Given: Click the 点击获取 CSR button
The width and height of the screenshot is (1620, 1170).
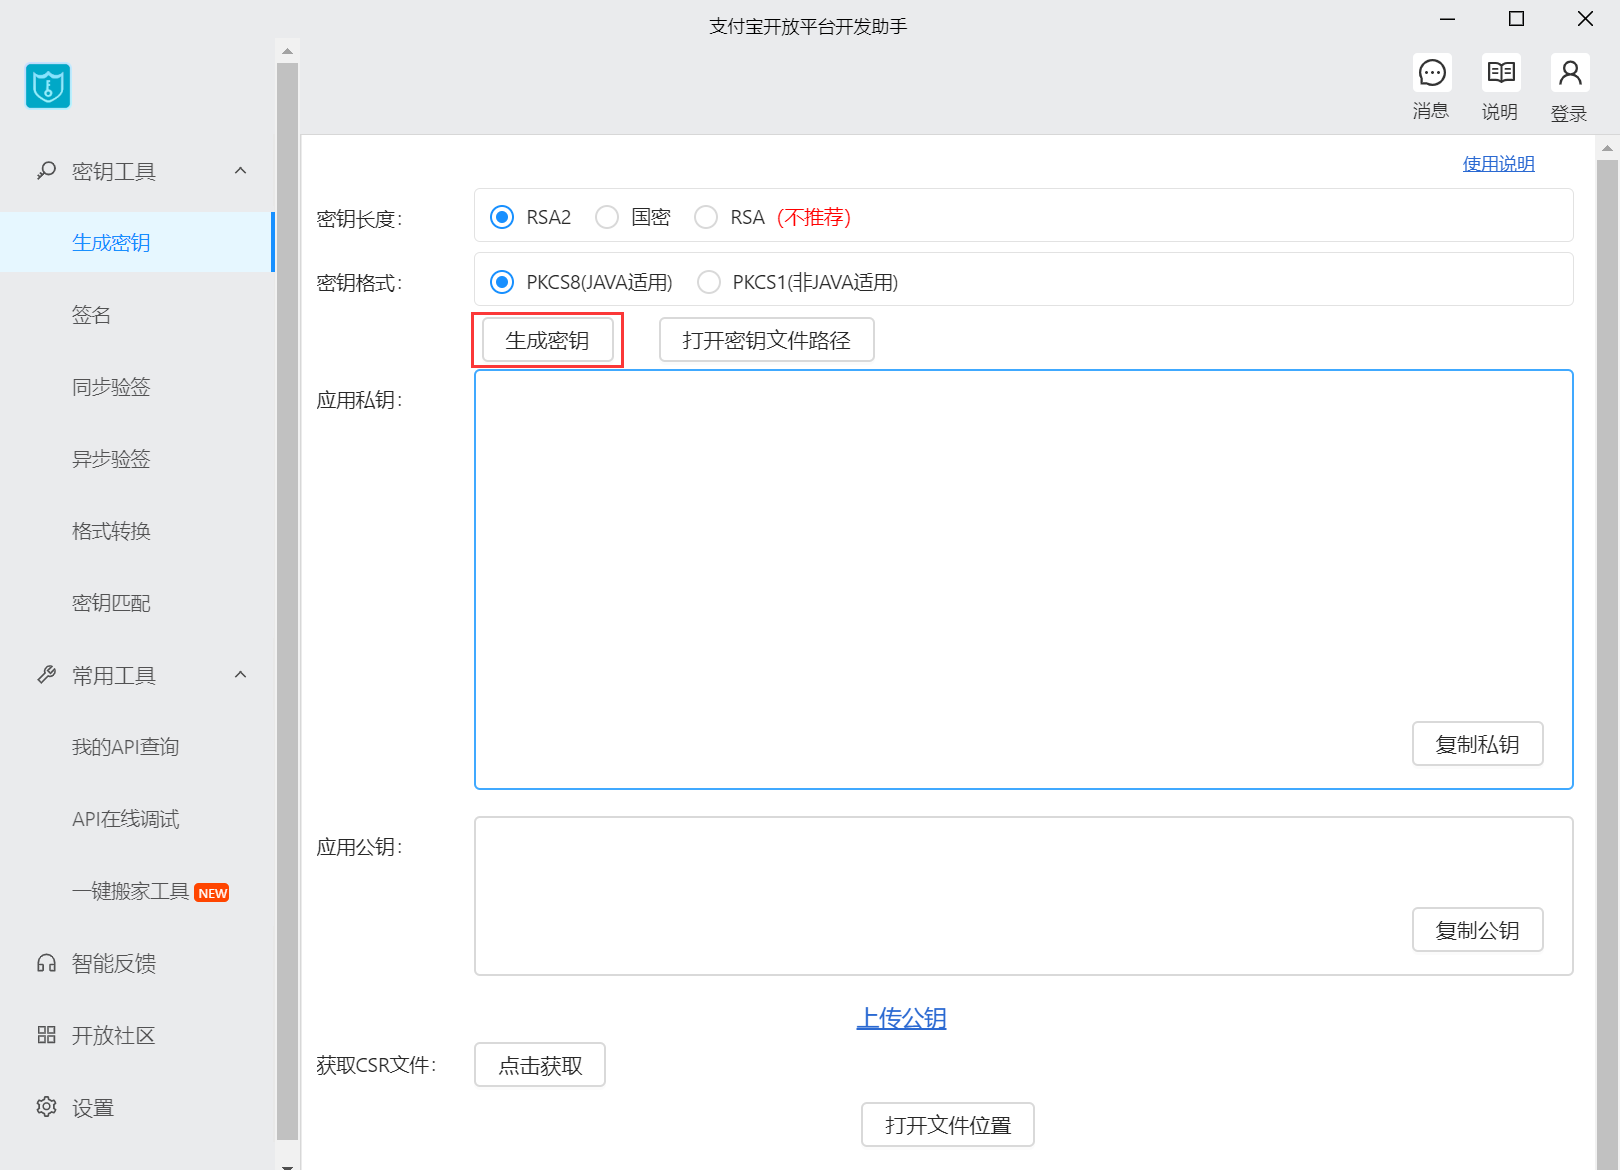Looking at the screenshot, I should (x=540, y=1065).
